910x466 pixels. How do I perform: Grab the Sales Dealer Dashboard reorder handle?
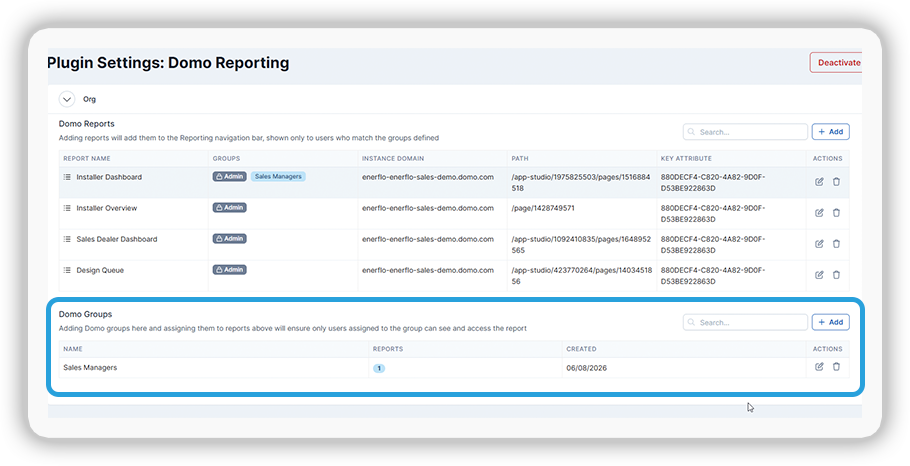67,239
